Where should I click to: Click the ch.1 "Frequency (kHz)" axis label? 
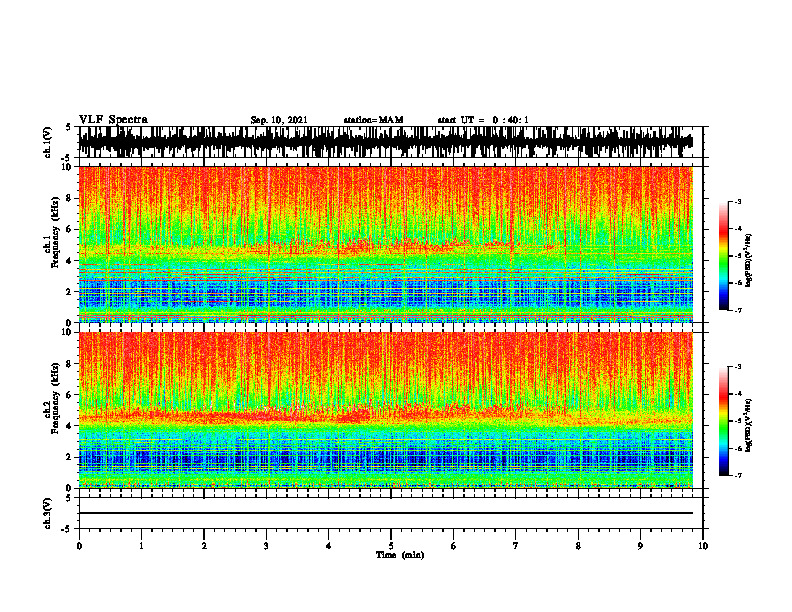(x=55, y=232)
